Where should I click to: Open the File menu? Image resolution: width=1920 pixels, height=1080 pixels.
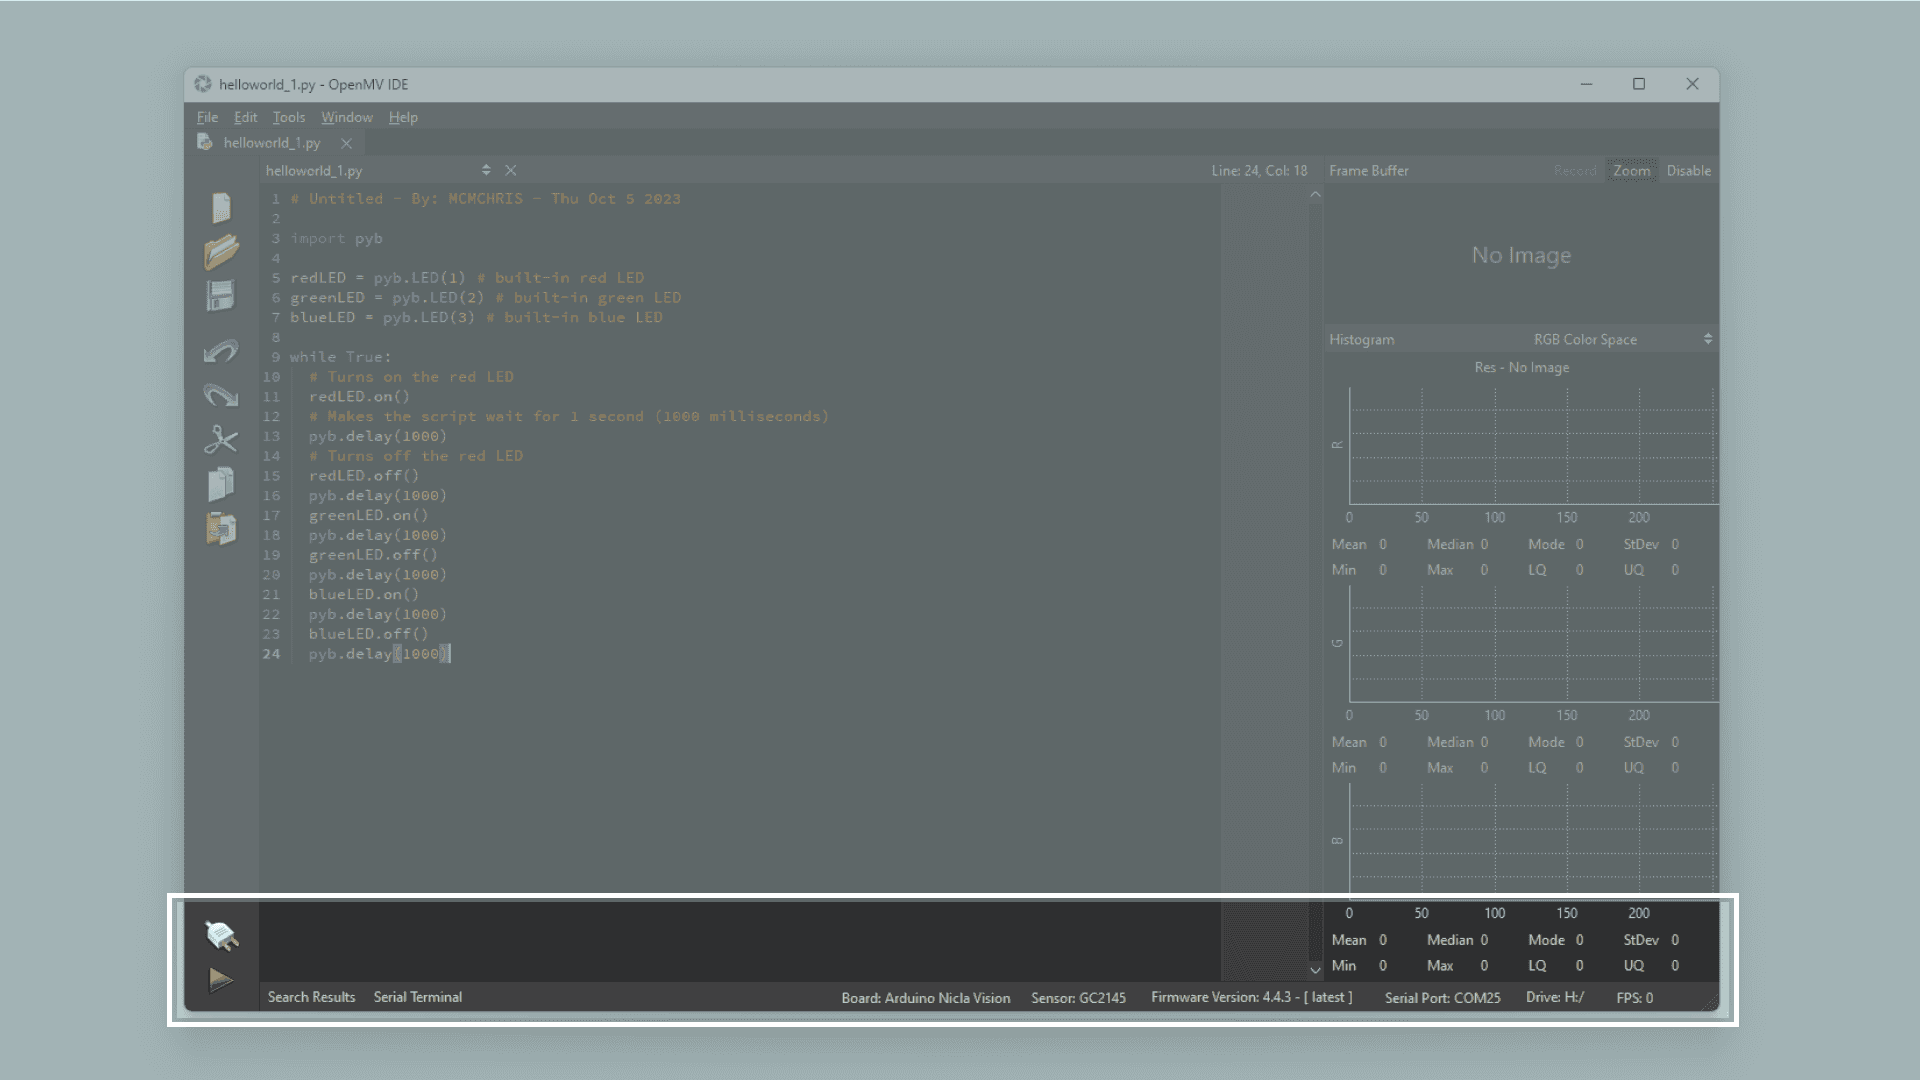207,117
